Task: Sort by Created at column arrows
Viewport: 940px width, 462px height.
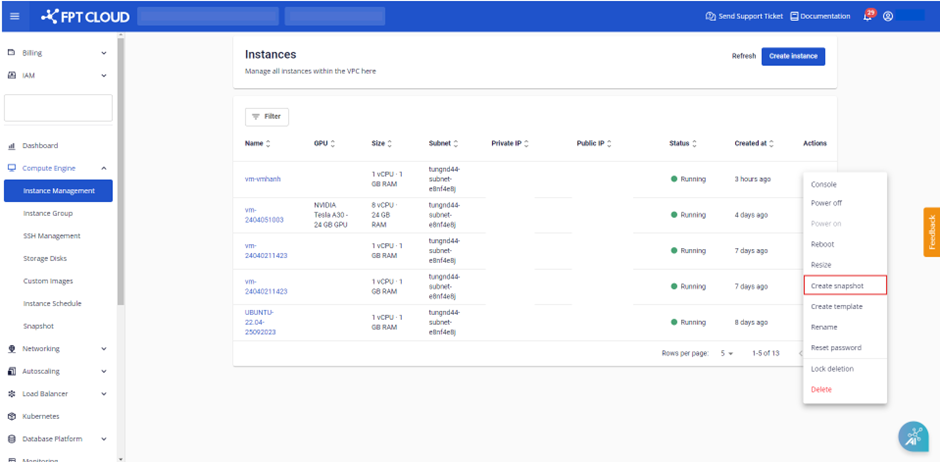Action: coord(772,144)
